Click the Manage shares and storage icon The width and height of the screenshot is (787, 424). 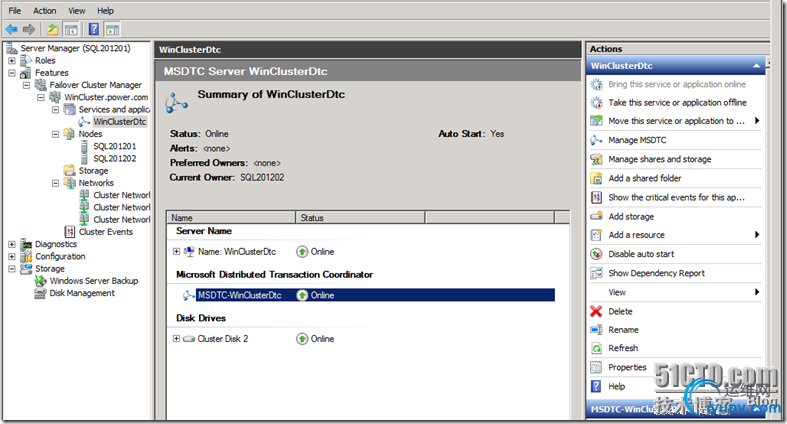[596, 159]
